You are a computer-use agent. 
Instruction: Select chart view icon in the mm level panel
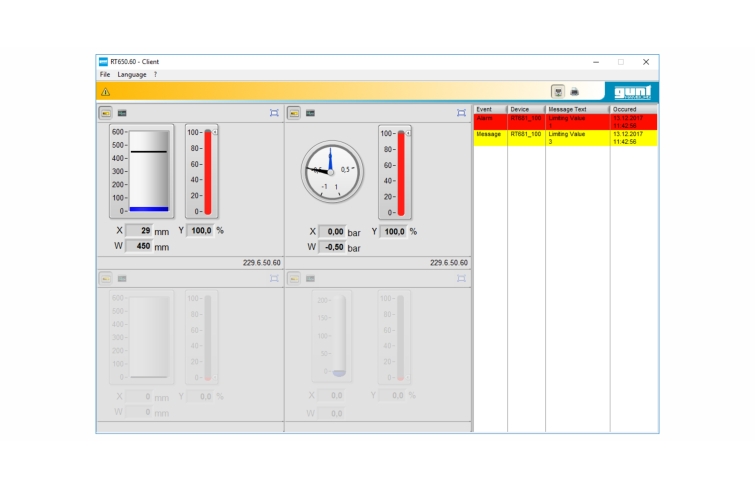(122, 113)
